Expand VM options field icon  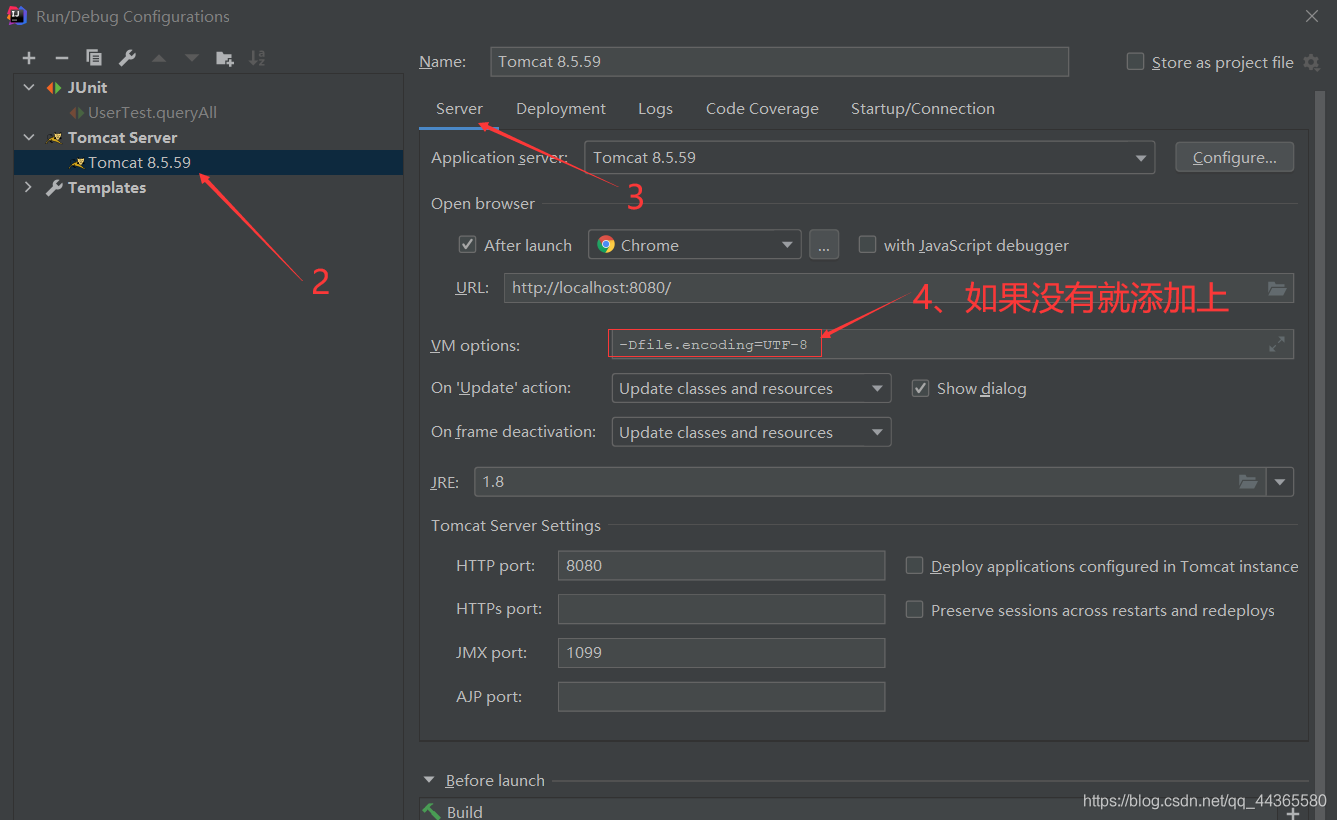point(1277,344)
